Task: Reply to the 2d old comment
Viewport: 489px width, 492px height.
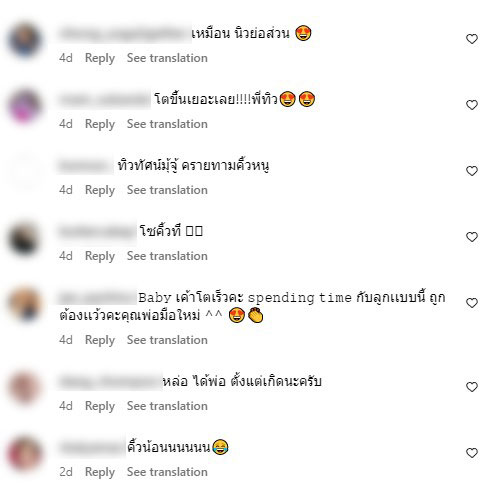Action: pos(100,472)
